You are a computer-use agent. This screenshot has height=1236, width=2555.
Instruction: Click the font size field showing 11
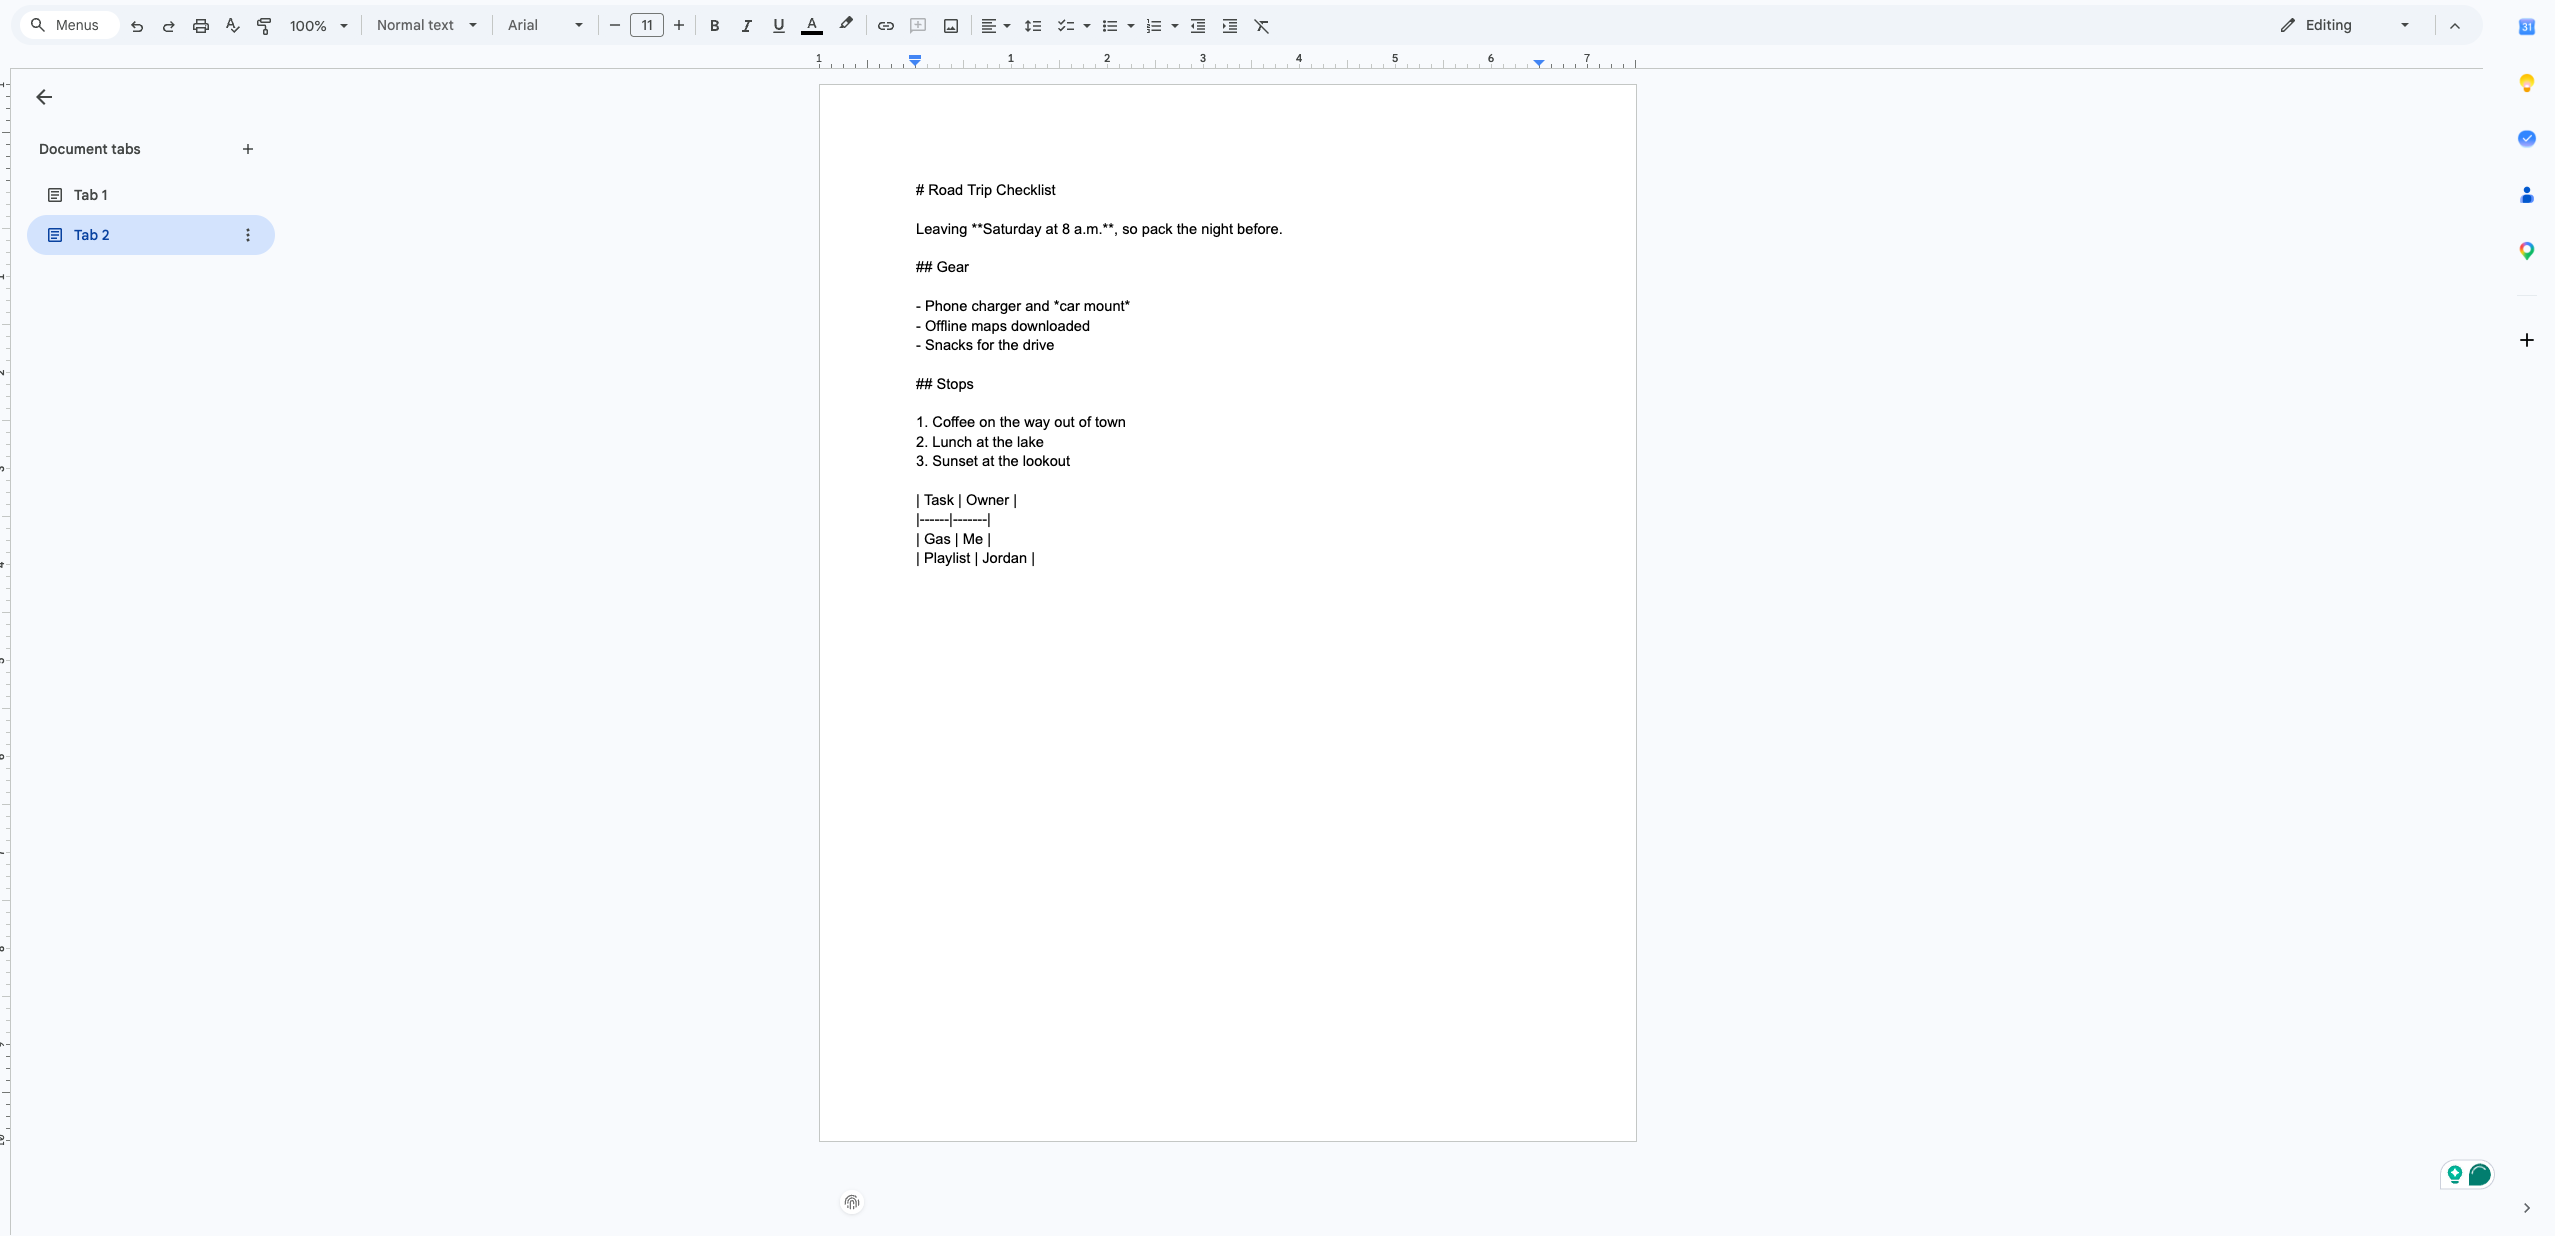(x=647, y=26)
